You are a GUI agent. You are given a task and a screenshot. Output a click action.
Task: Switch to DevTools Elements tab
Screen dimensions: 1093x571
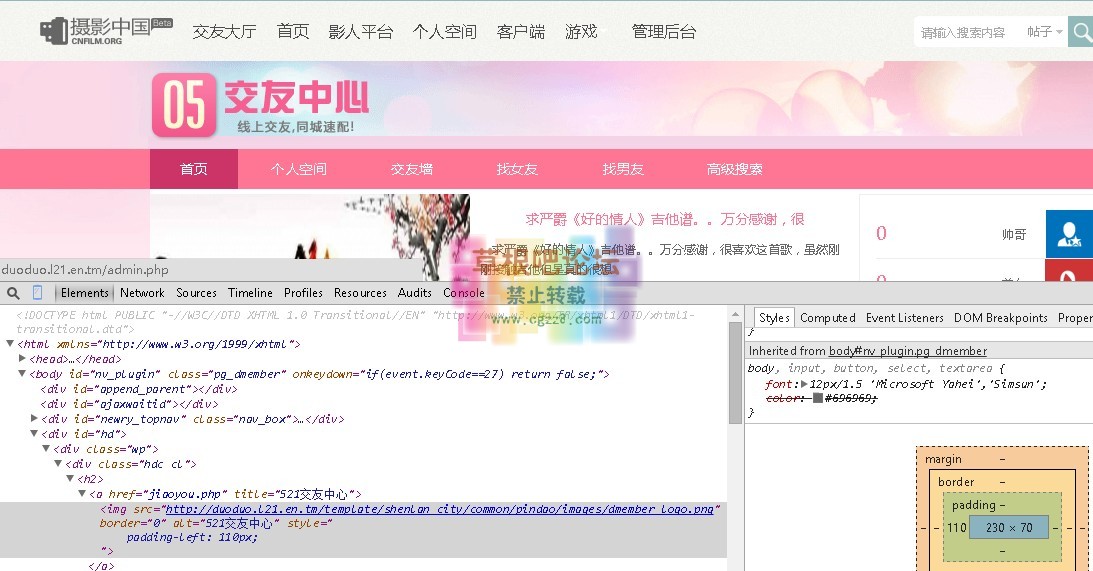coord(84,293)
